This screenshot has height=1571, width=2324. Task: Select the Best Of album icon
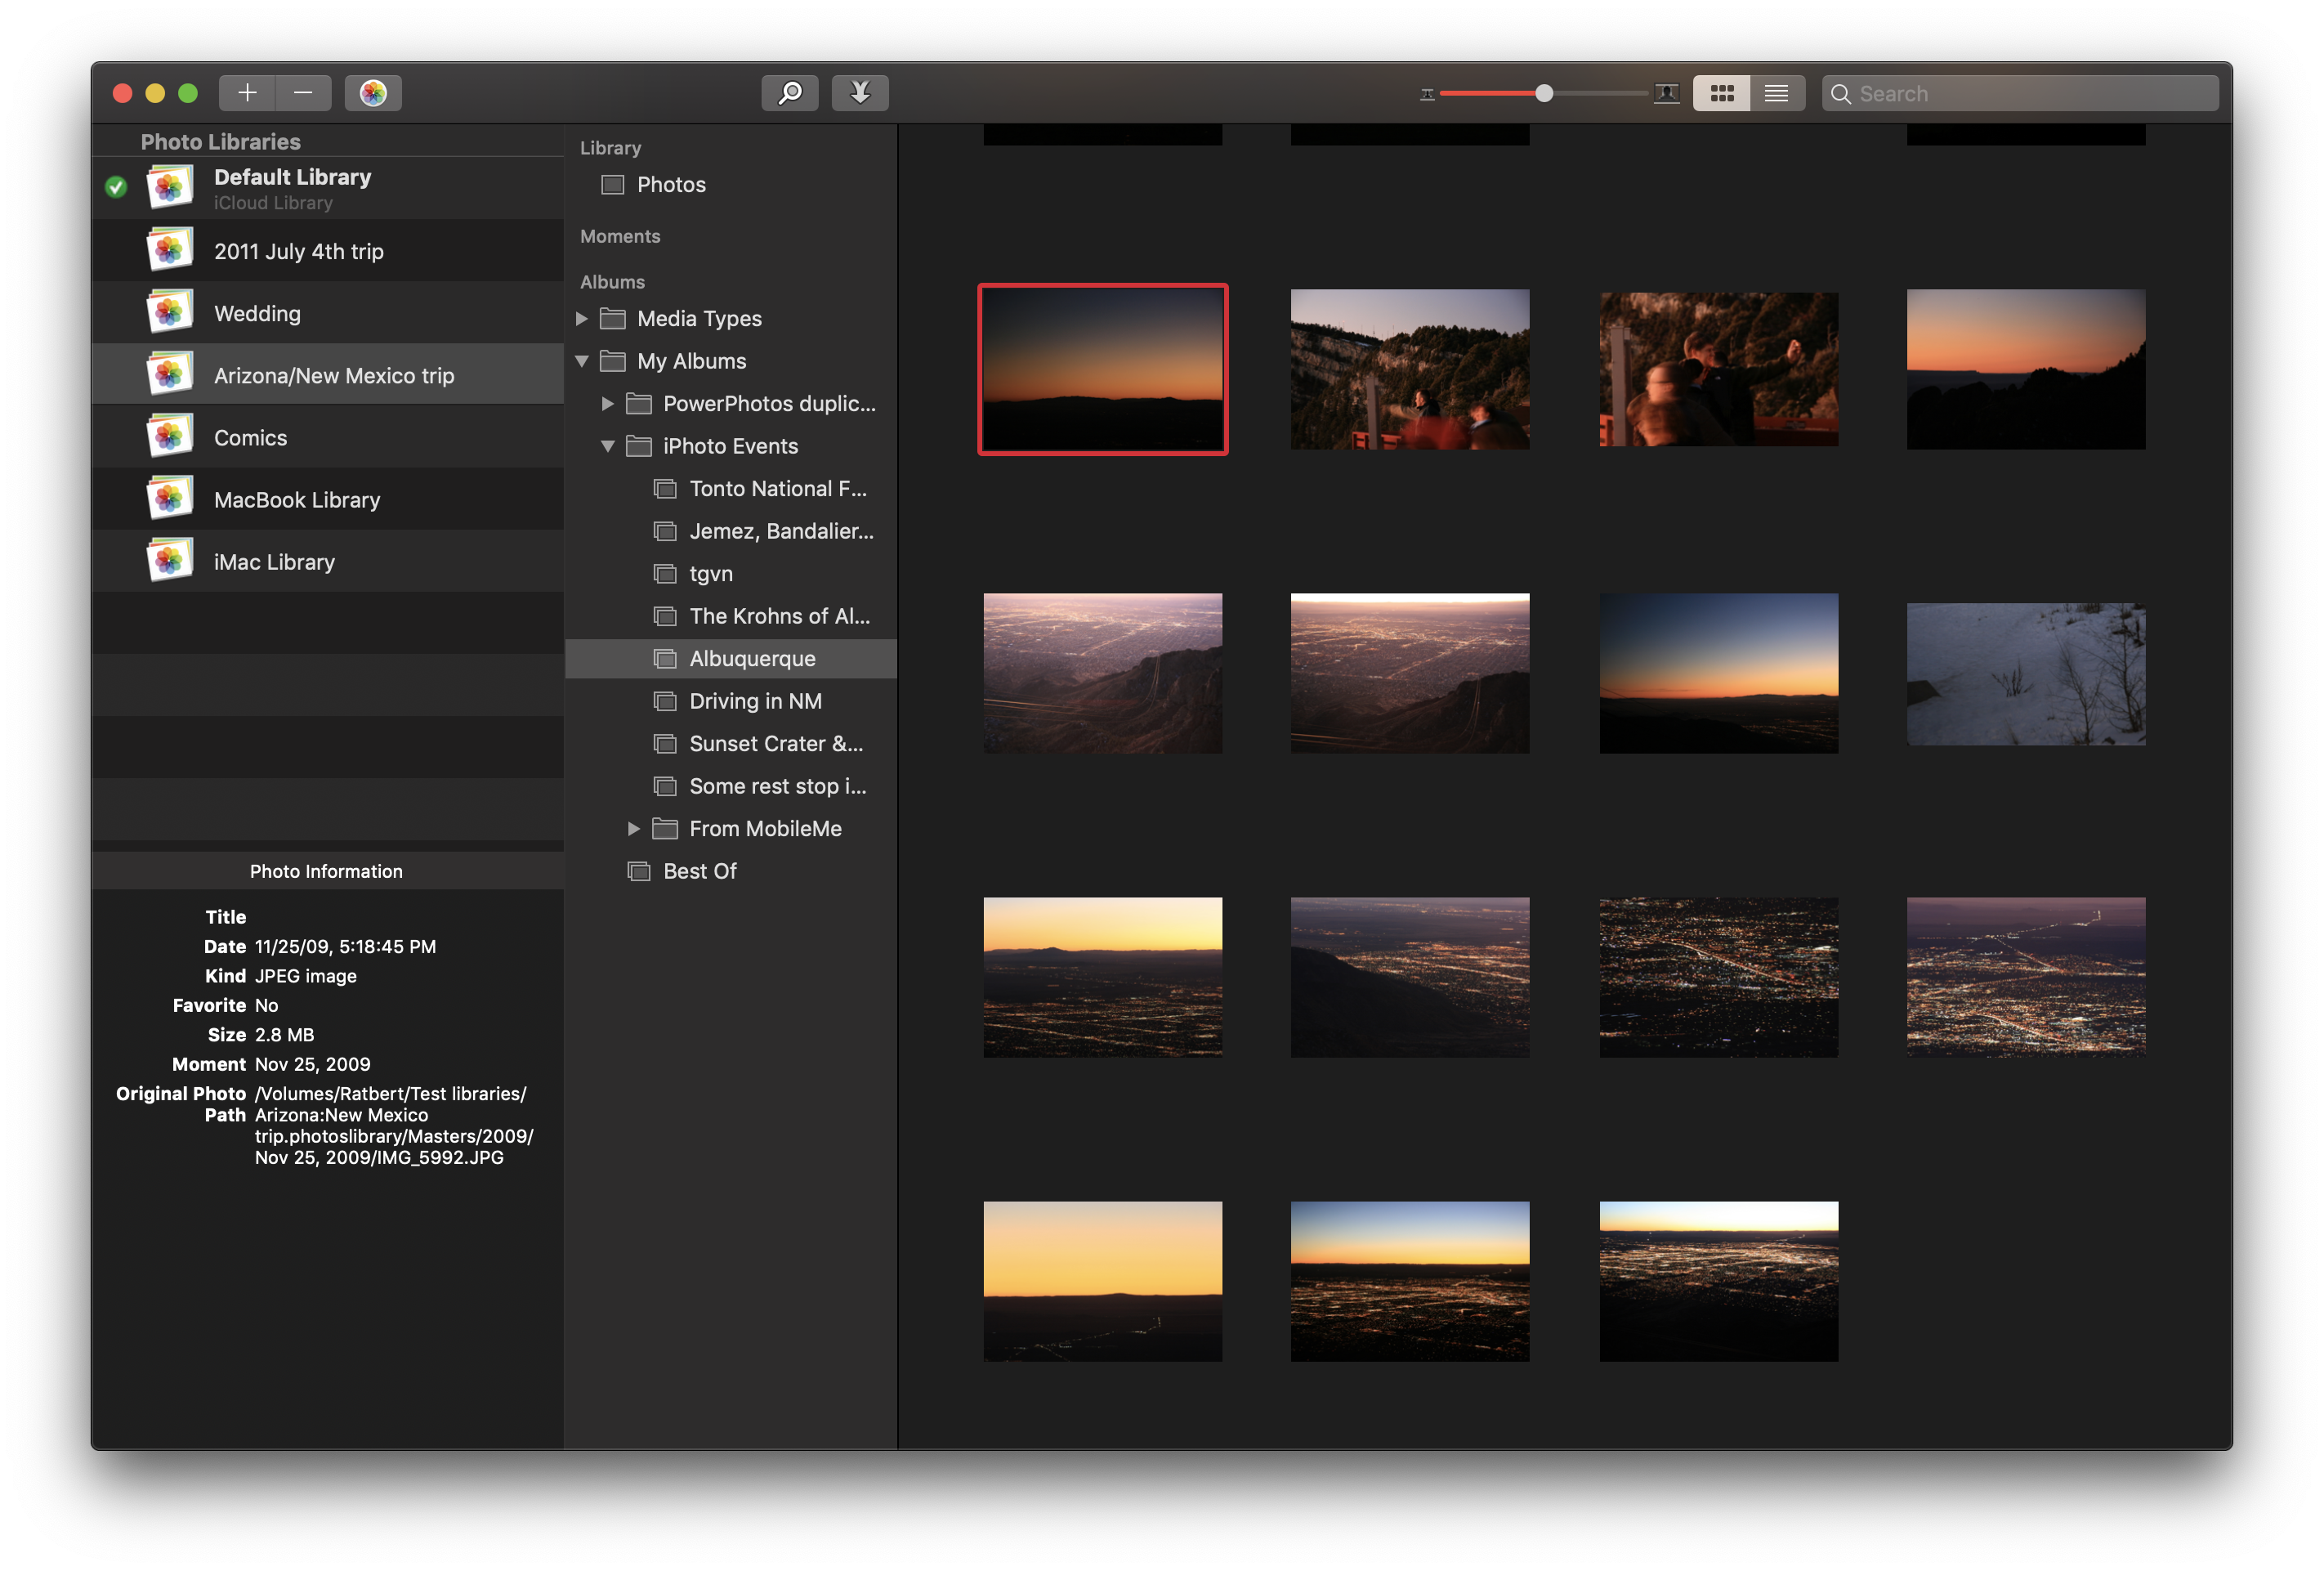click(639, 871)
